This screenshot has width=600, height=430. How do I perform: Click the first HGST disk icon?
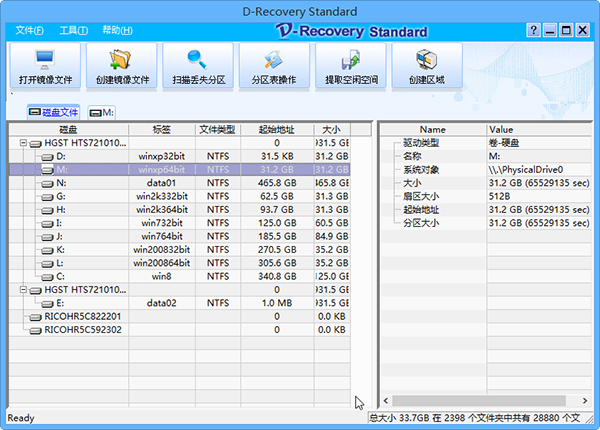pyautogui.click(x=36, y=143)
